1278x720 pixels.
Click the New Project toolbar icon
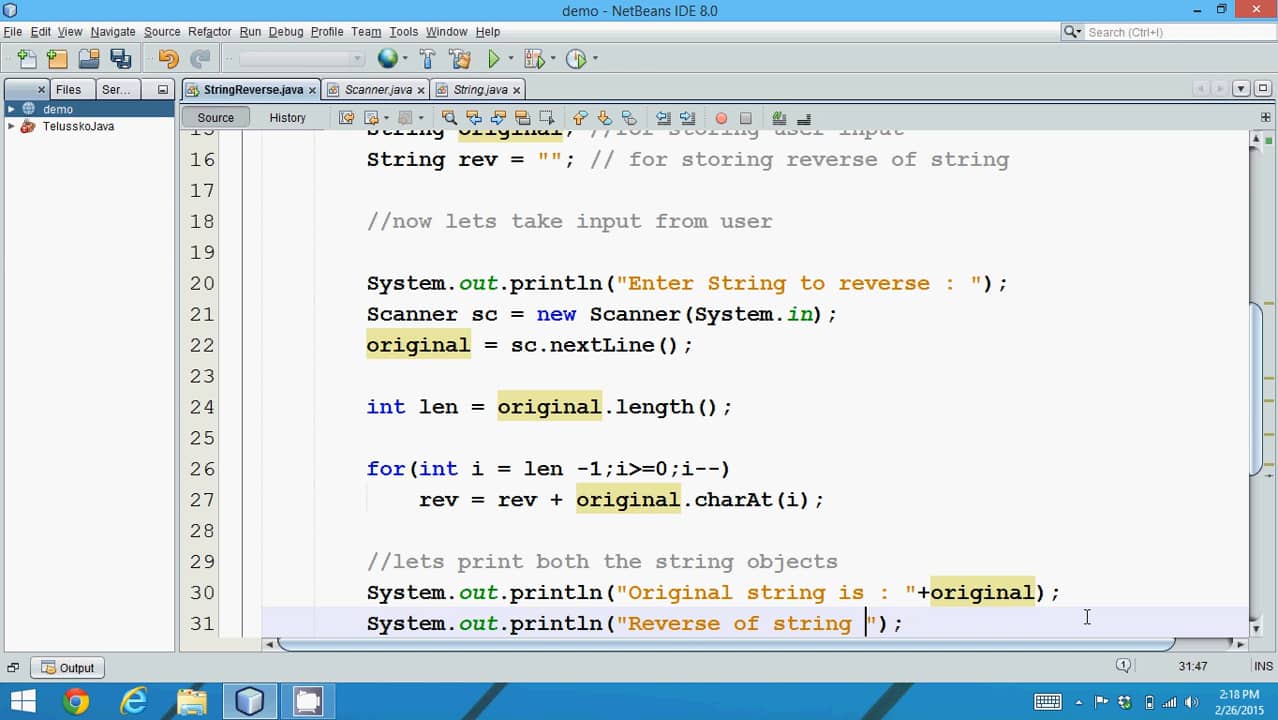tap(57, 59)
